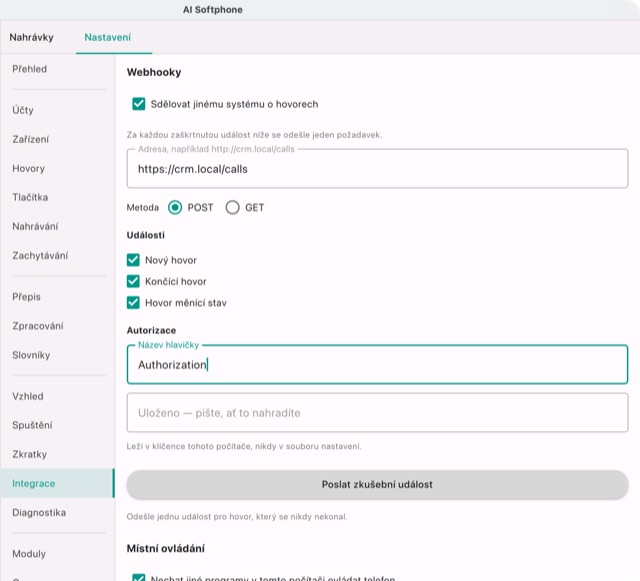
Task: Focus the Název hlavičky input field
Action: click(x=377, y=365)
